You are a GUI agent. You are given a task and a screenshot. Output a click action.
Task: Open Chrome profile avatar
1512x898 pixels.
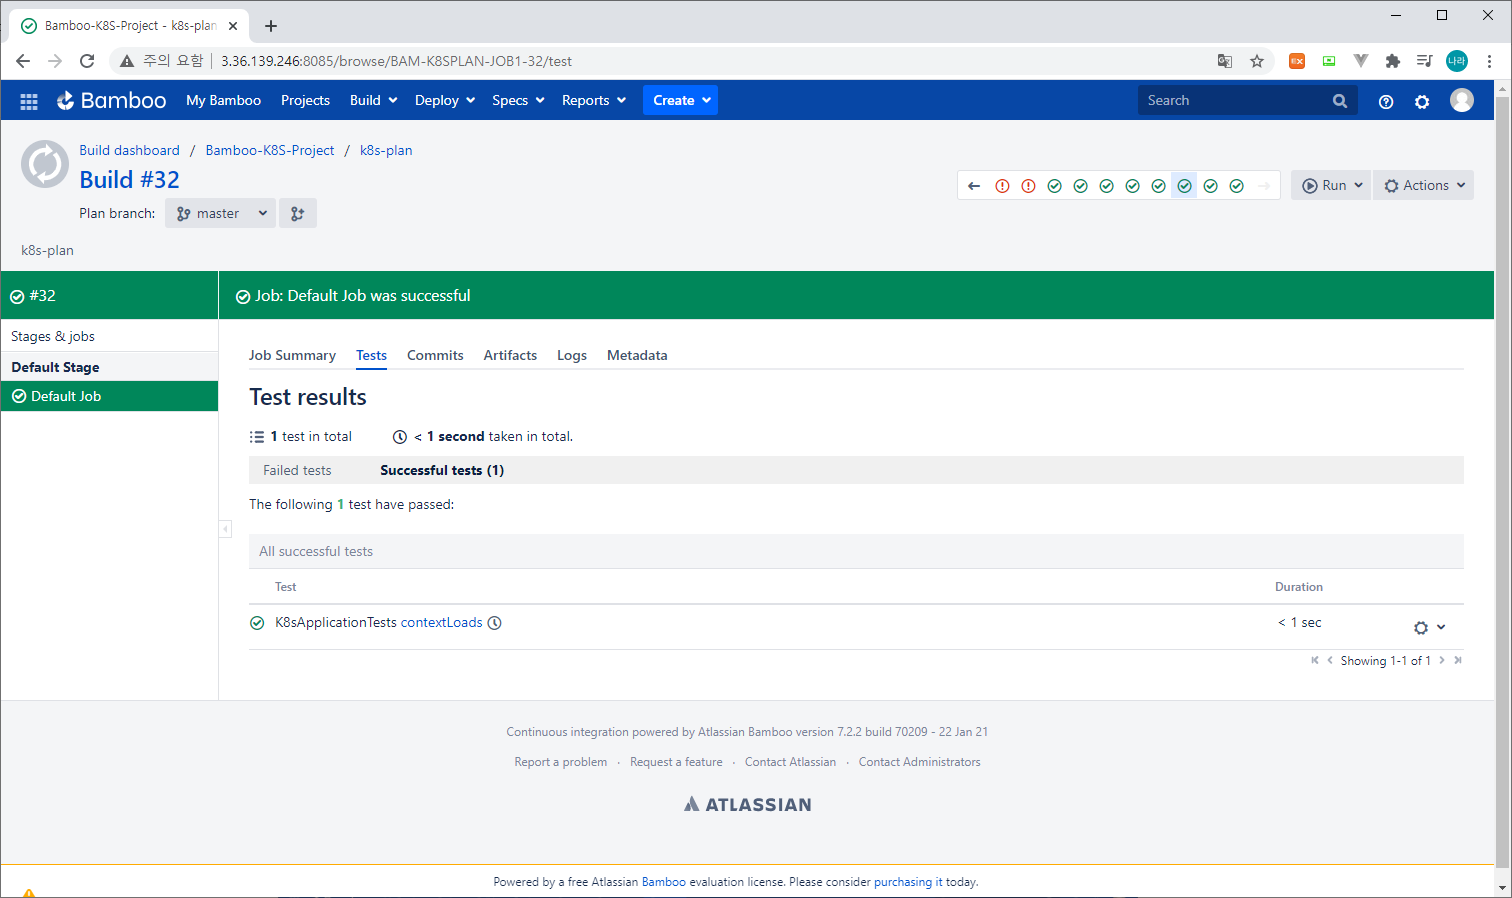[x=1457, y=61]
